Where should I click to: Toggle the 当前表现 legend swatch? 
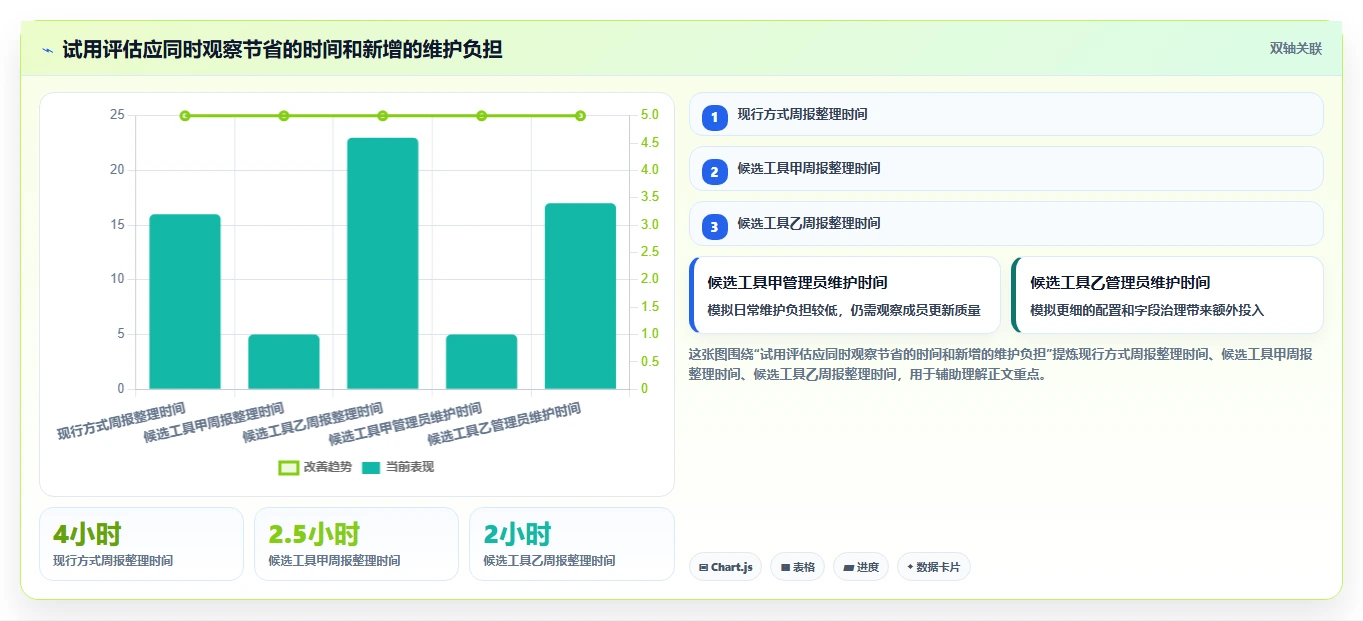(371, 467)
